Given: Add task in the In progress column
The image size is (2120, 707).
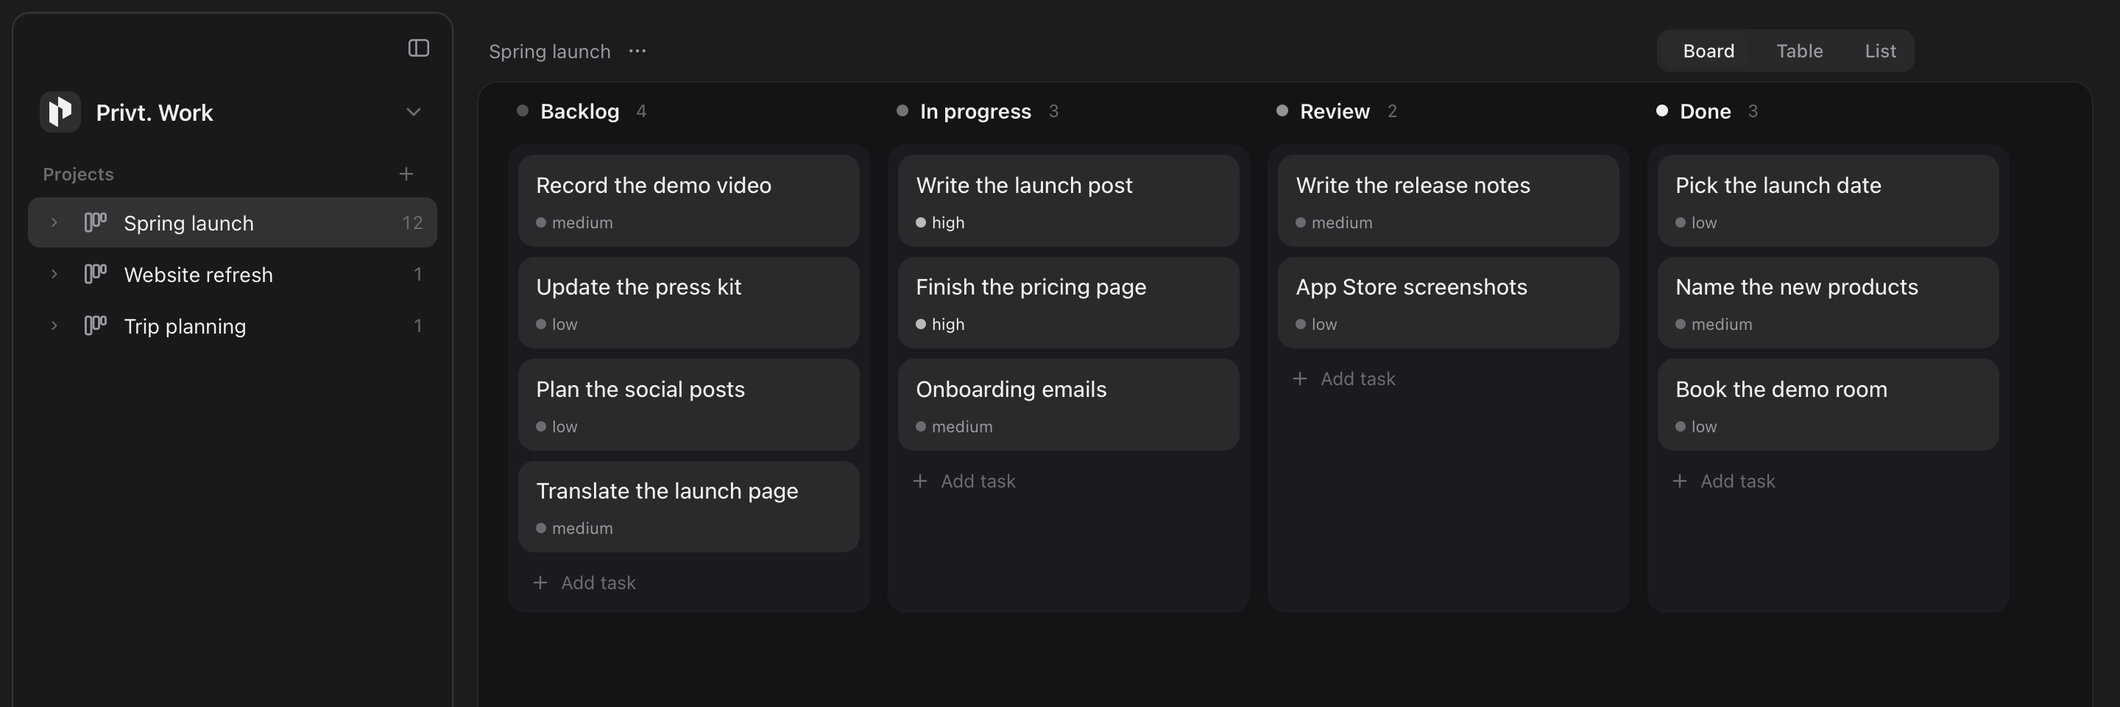Looking at the screenshot, I should (x=965, y=481).
